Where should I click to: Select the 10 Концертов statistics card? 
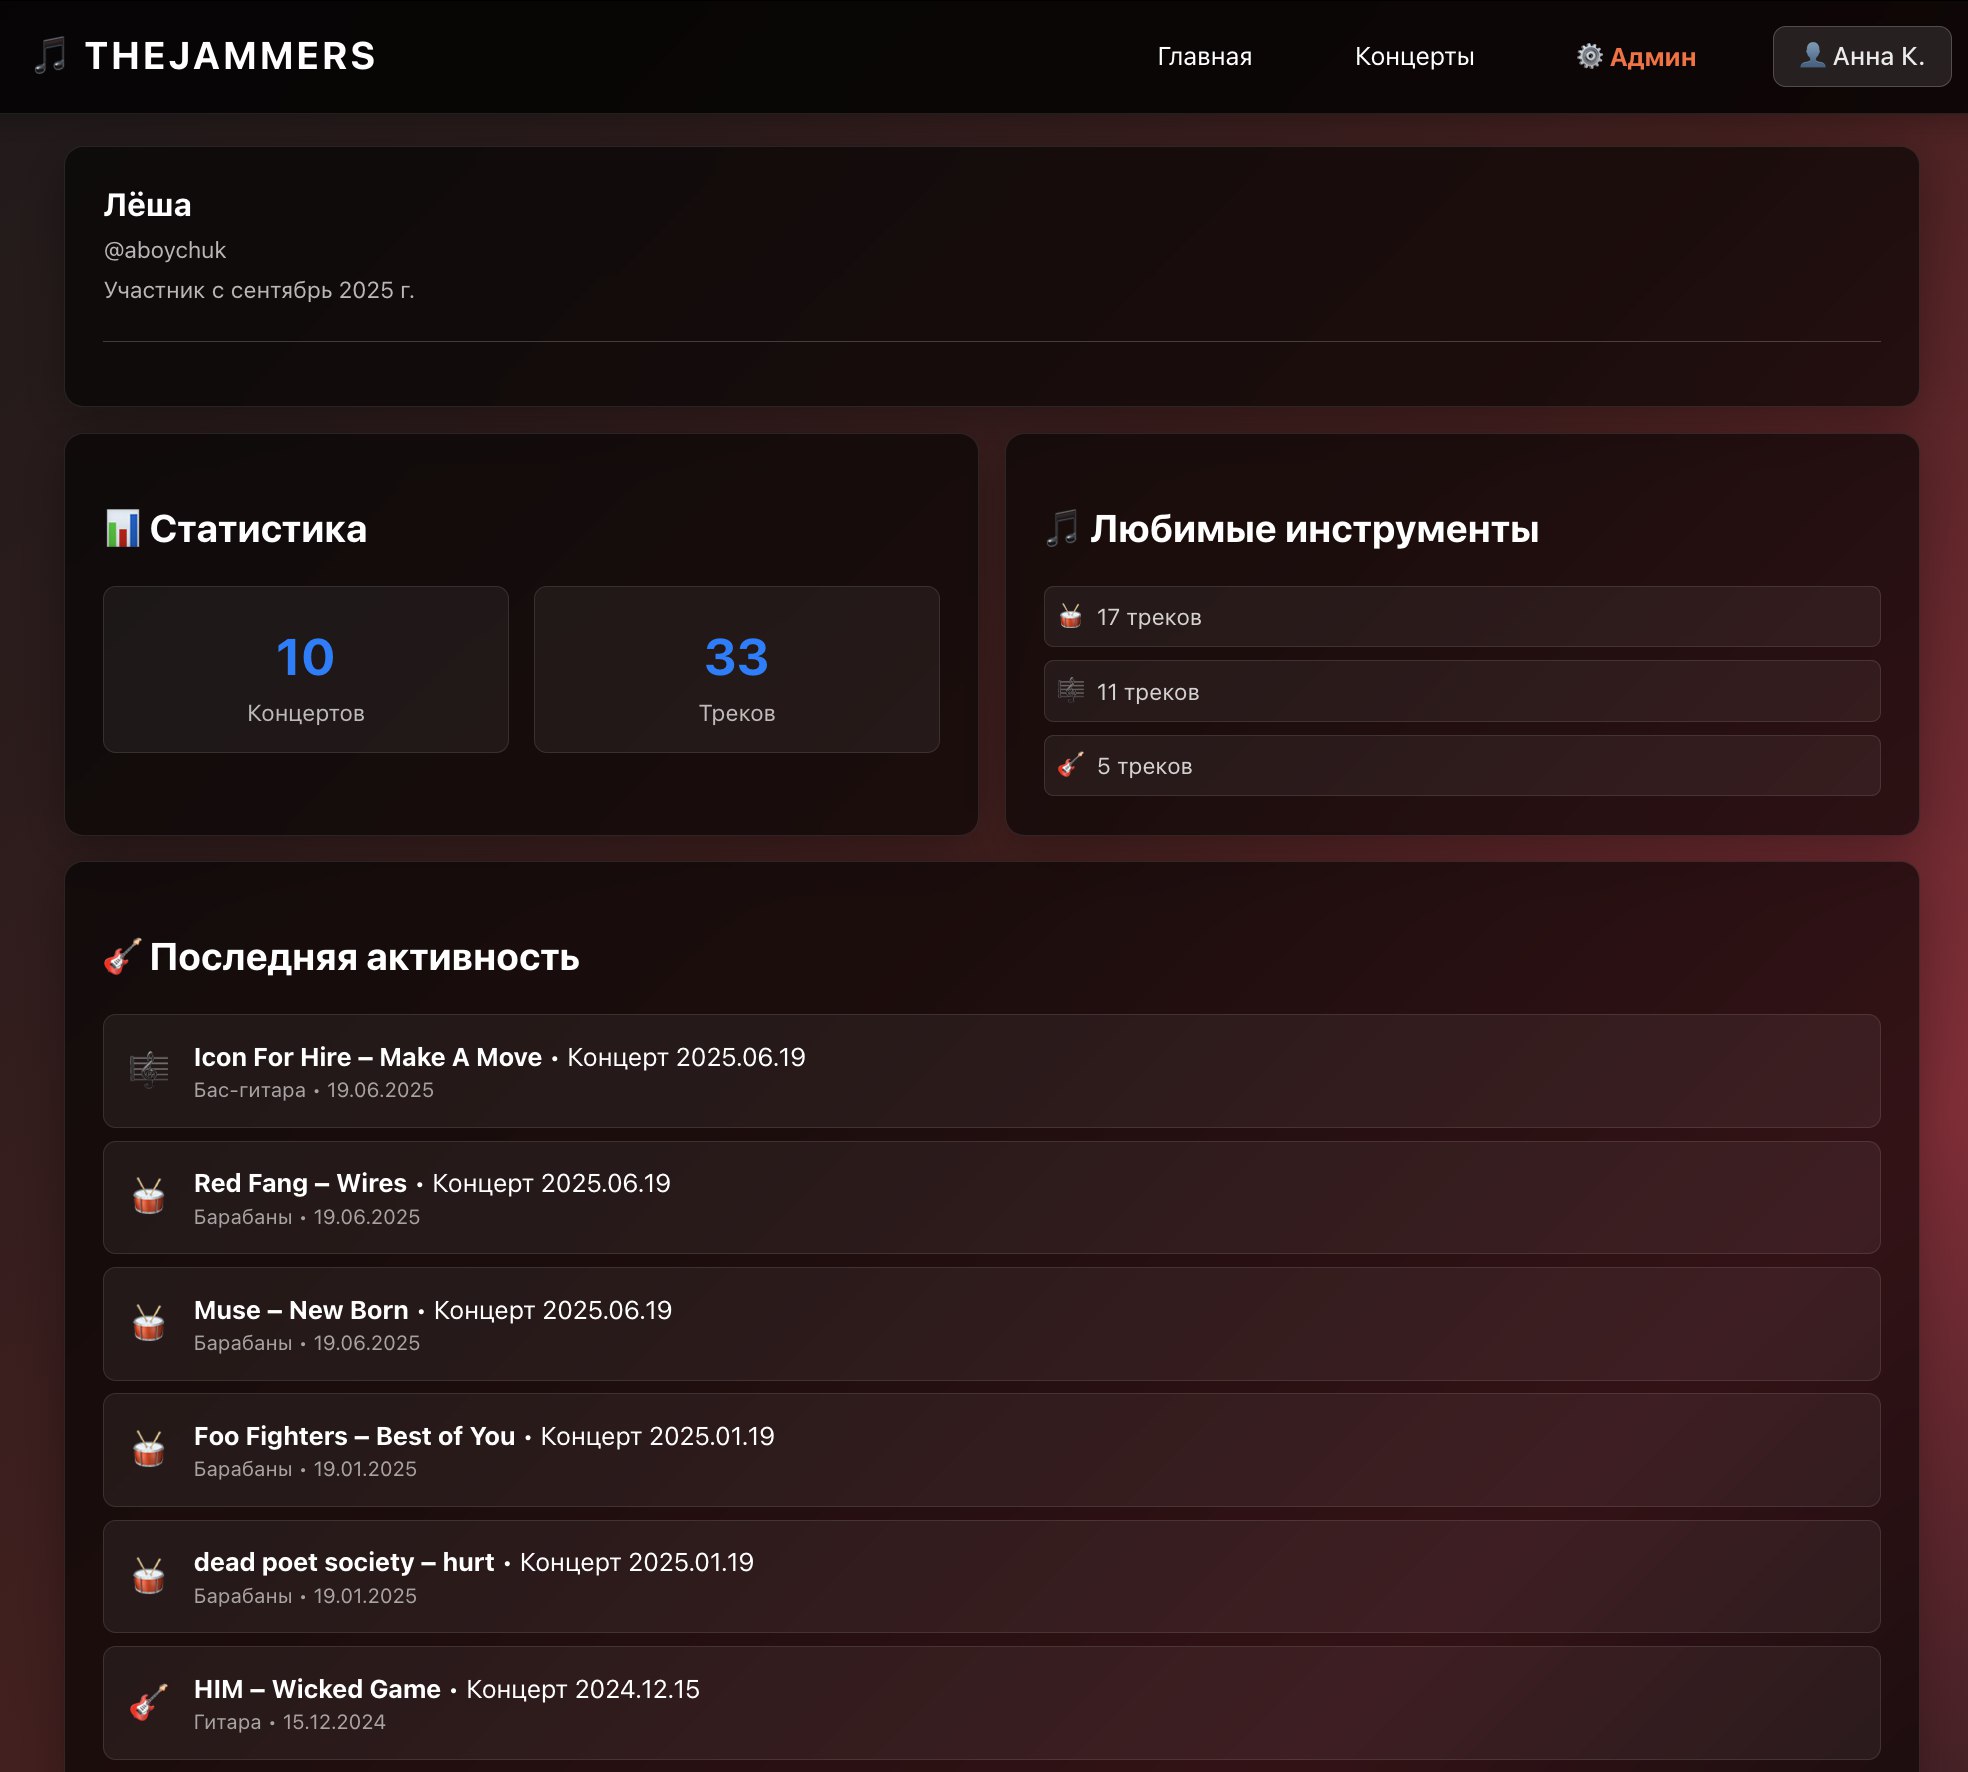coord(305,670)
